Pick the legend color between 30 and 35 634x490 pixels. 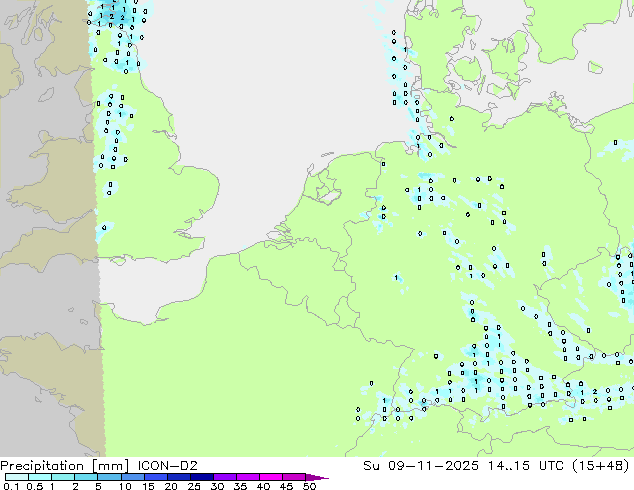click(x=224, y=477)
